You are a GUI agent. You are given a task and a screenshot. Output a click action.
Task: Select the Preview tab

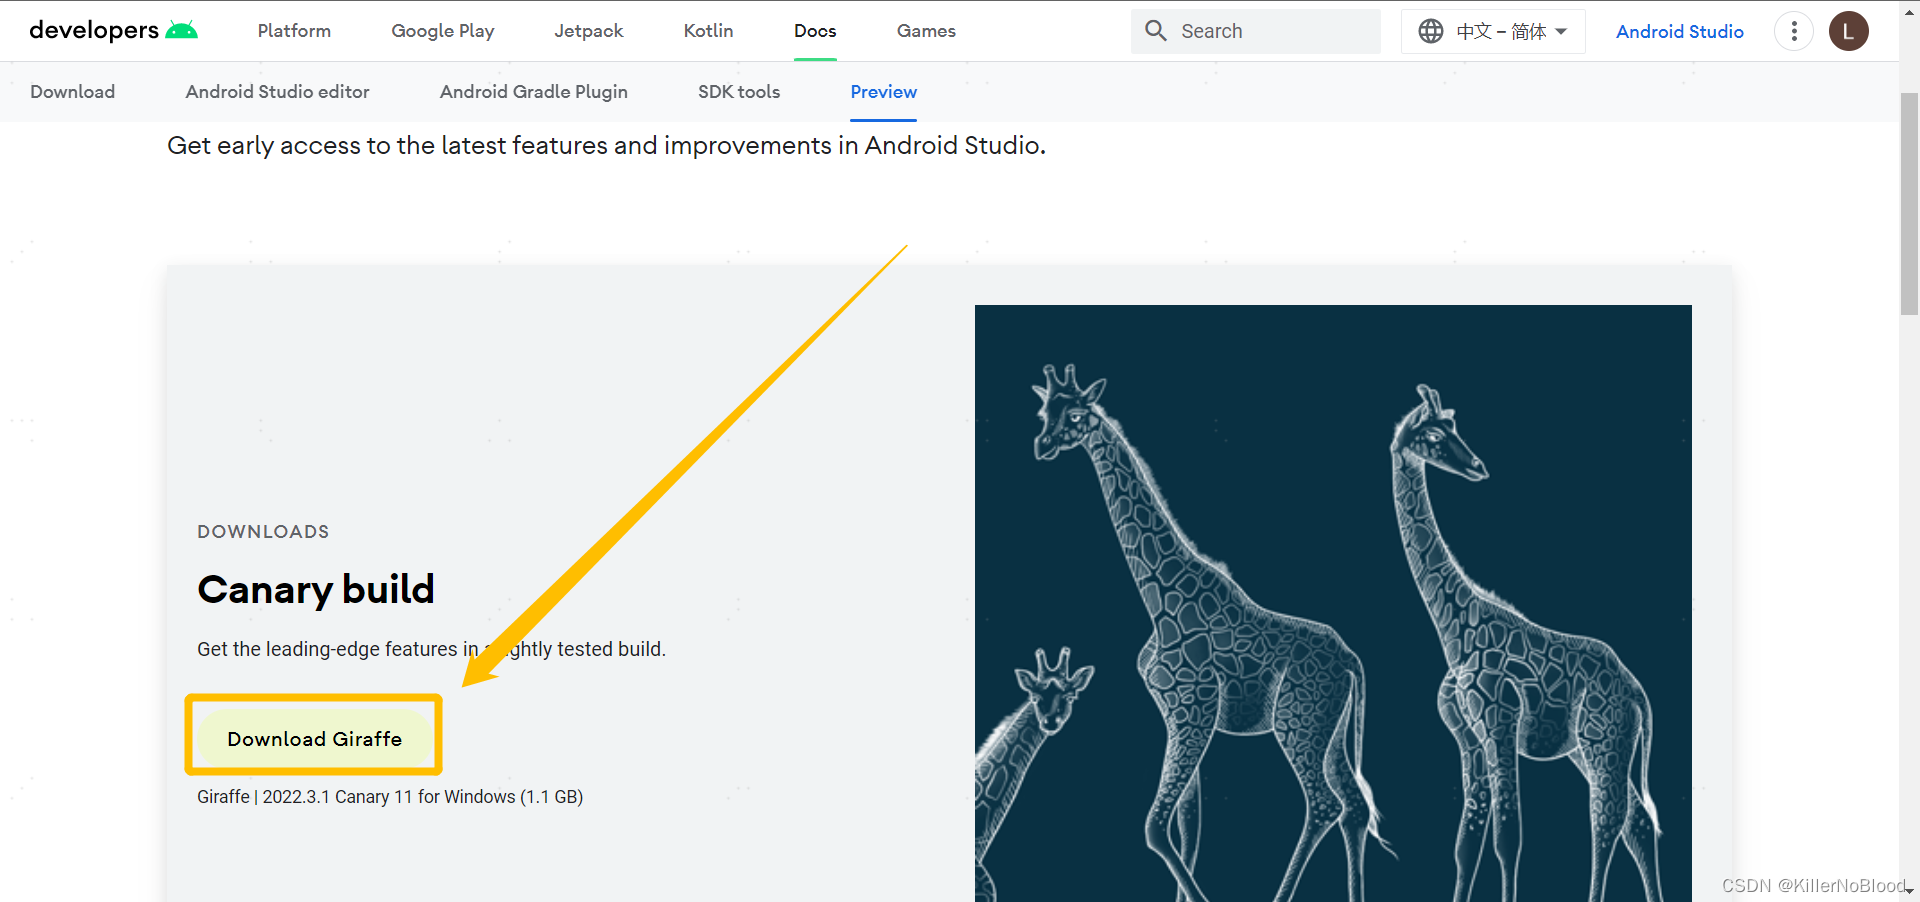pos(884,92)
